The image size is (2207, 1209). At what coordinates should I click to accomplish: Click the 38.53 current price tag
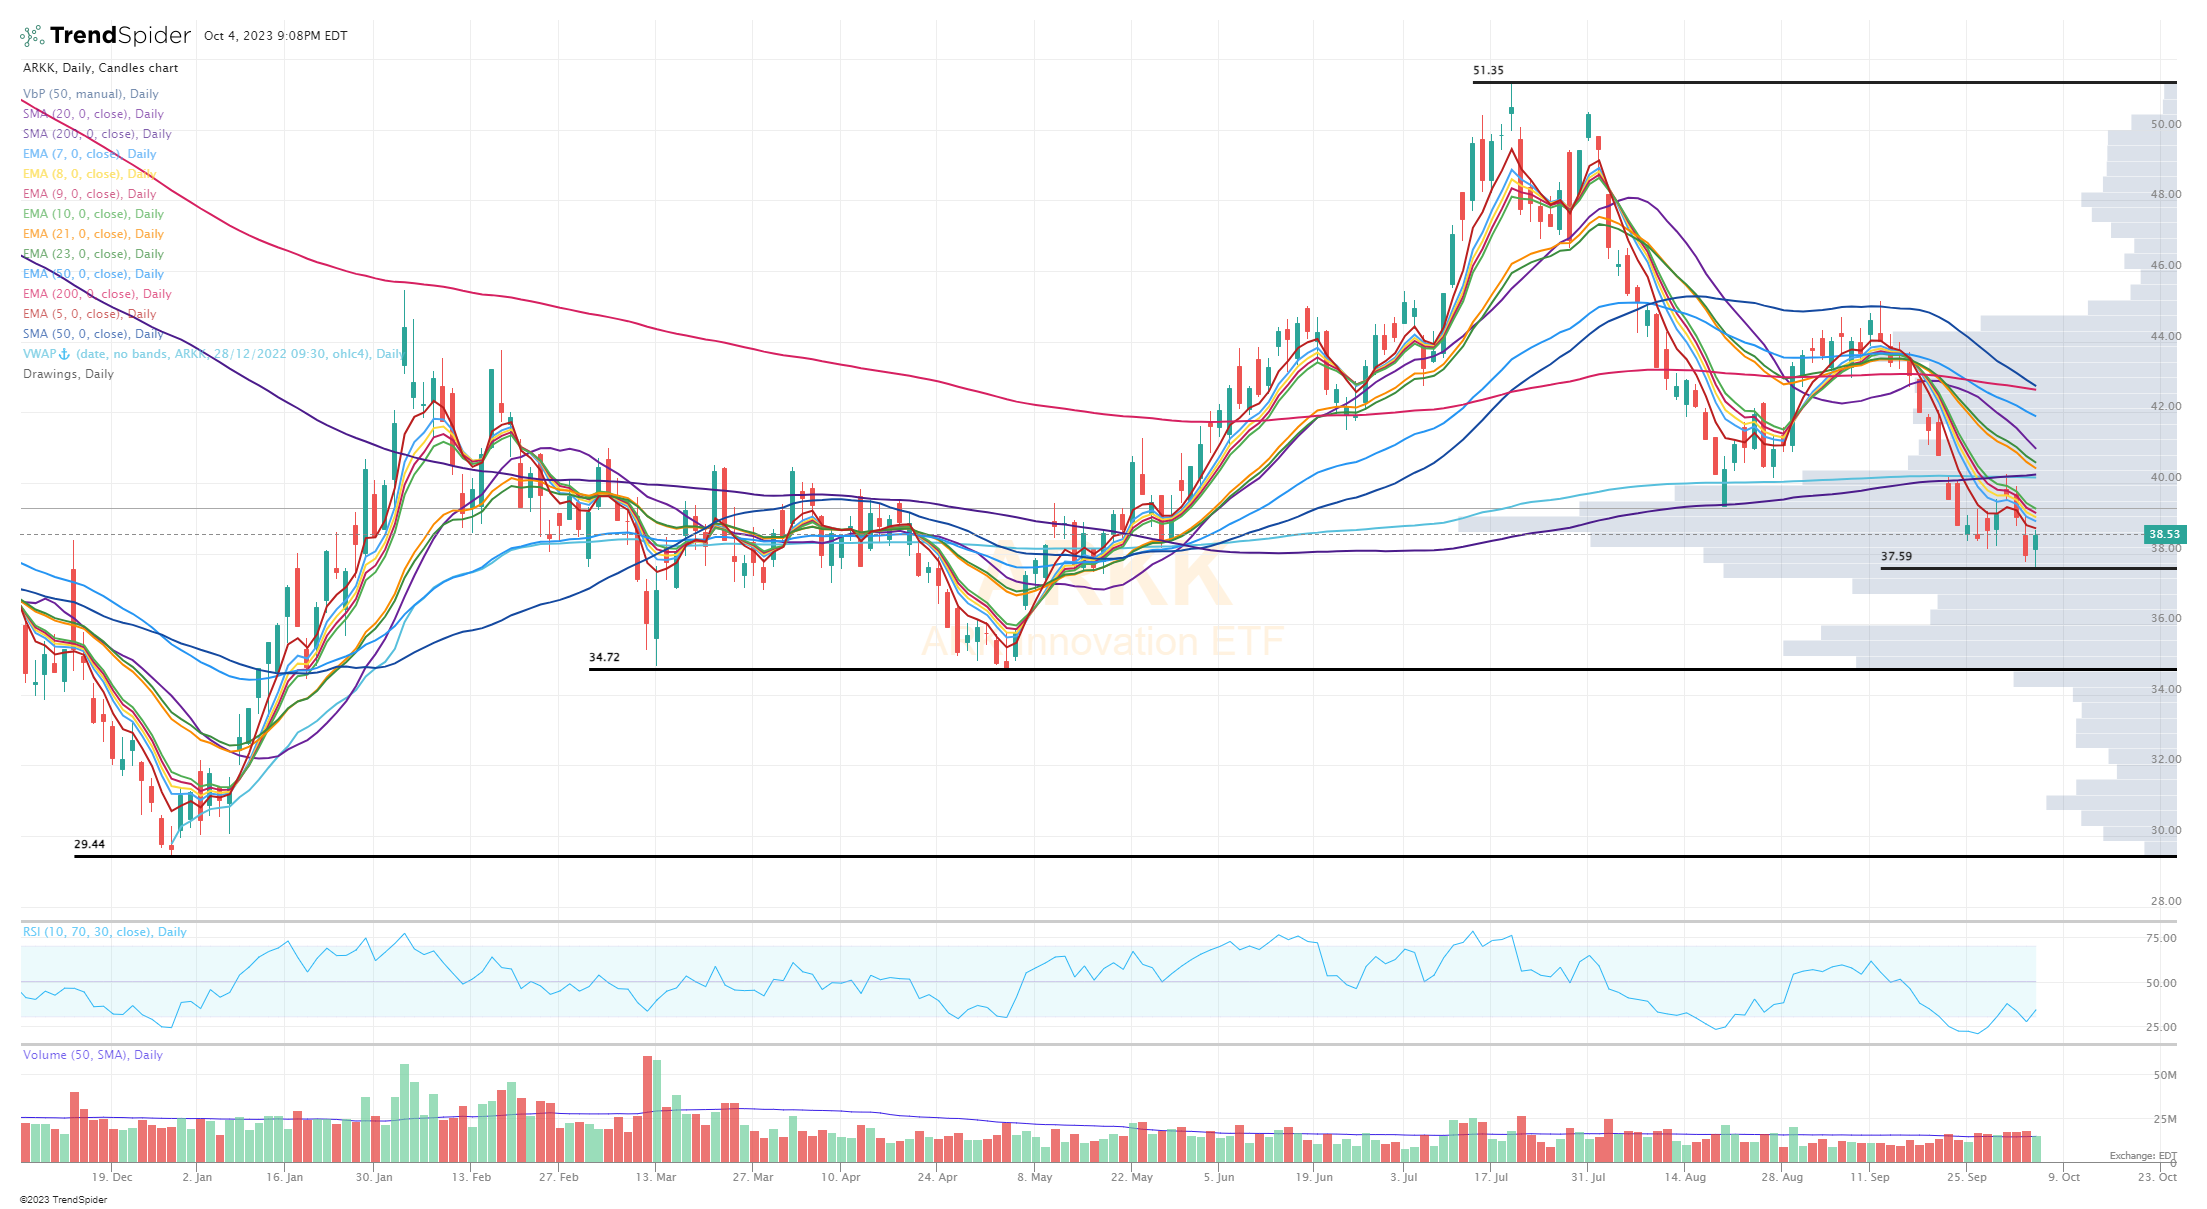point(2164,535)
